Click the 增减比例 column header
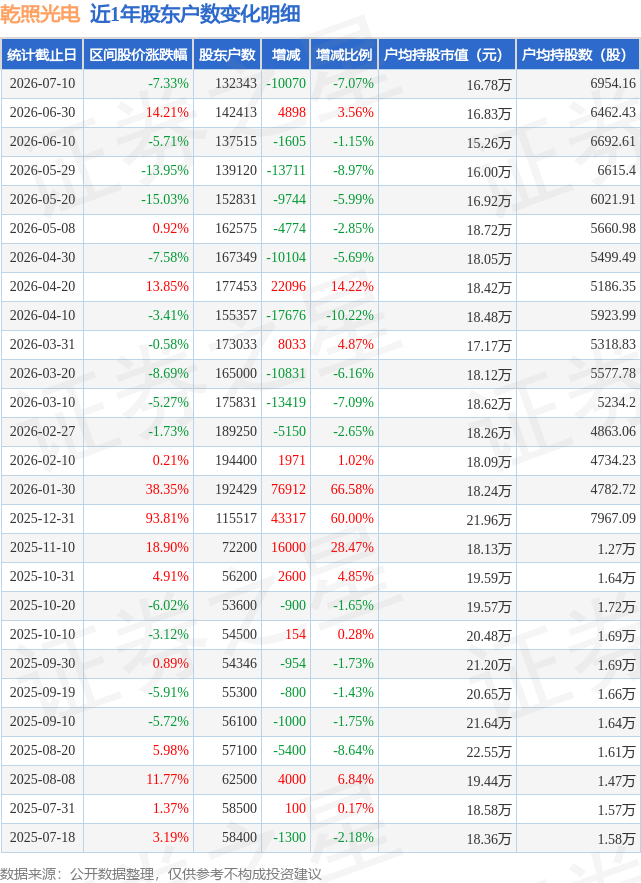The image size is (641, 883). pos(344,55)
